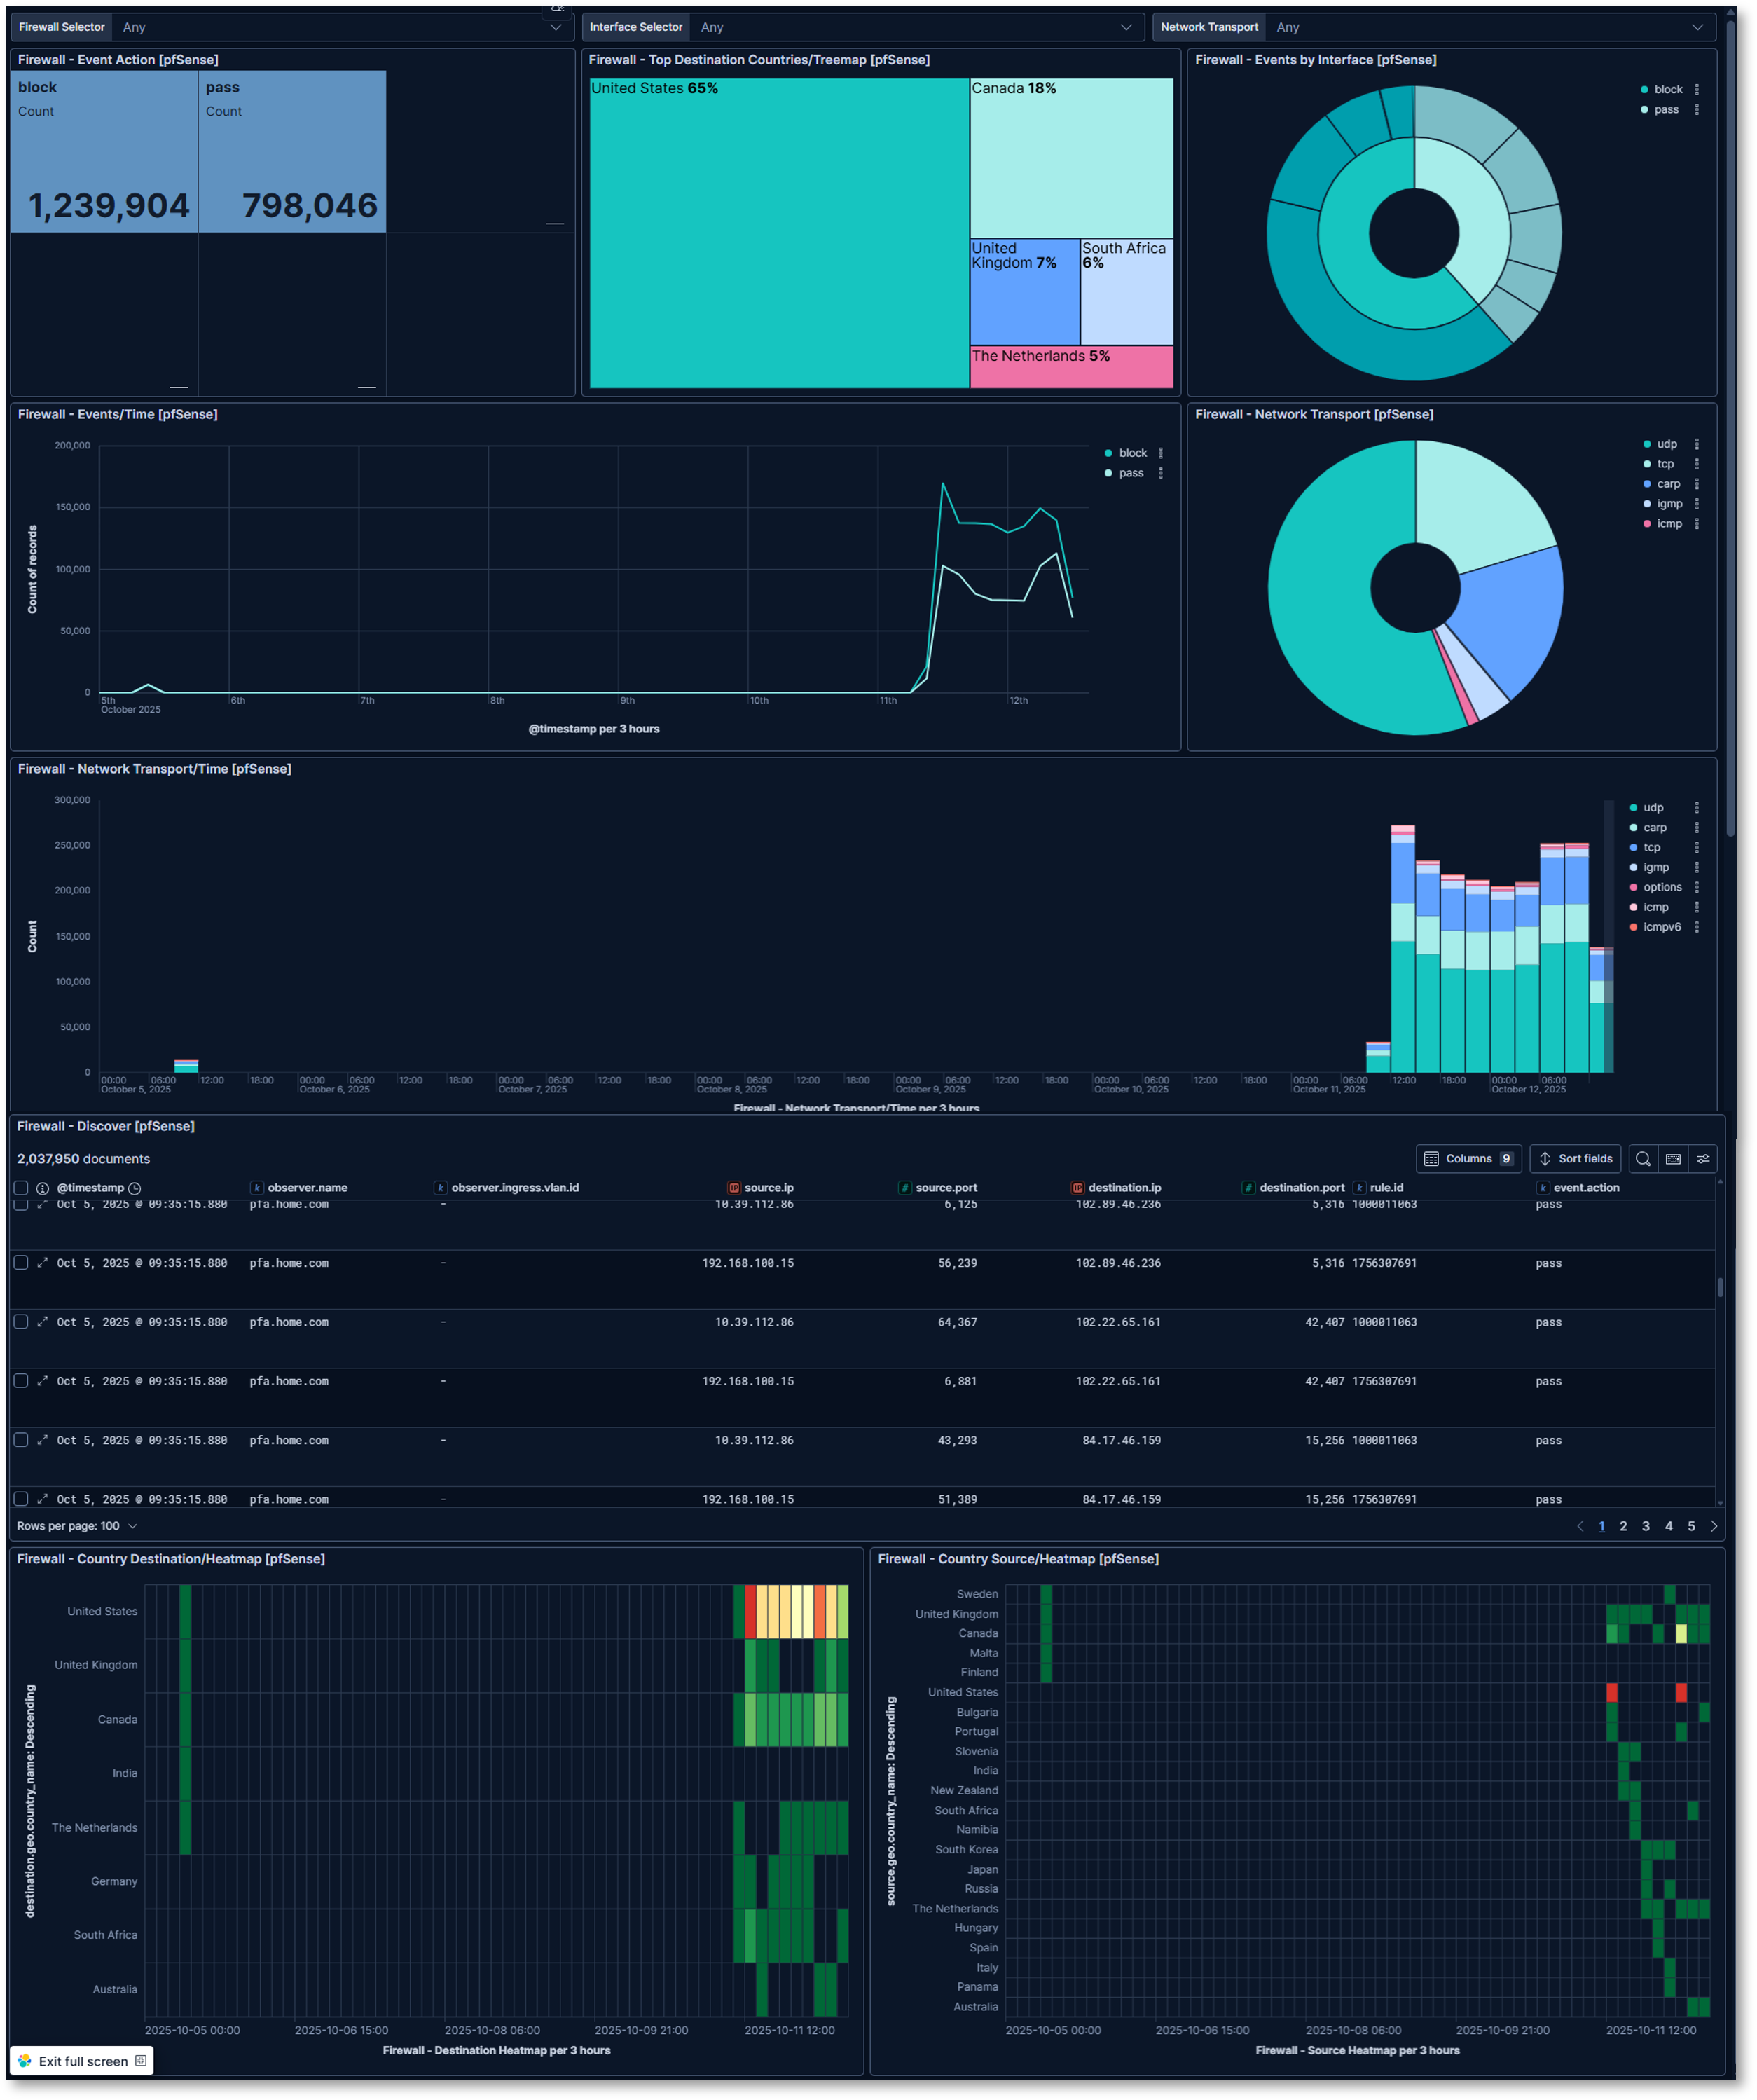The image size is (1757, 2100).
Task: Open the display settings sliders icon
Action: point(1703,1158)
